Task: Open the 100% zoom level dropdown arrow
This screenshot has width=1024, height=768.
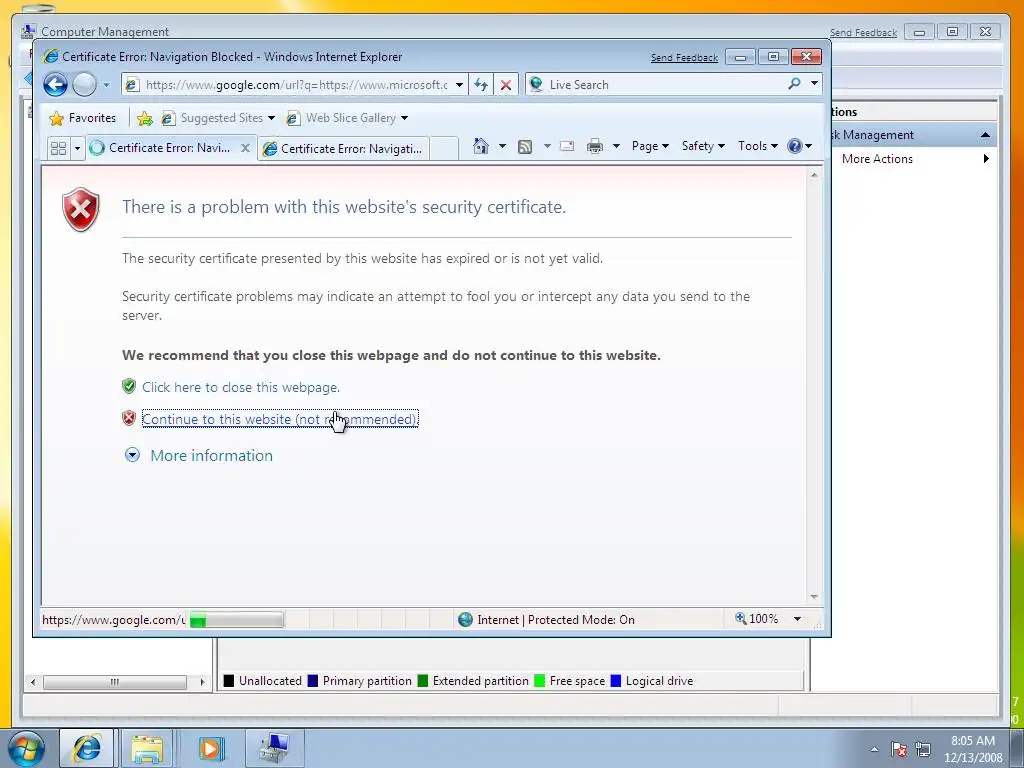Action: (x=797, y=619)
